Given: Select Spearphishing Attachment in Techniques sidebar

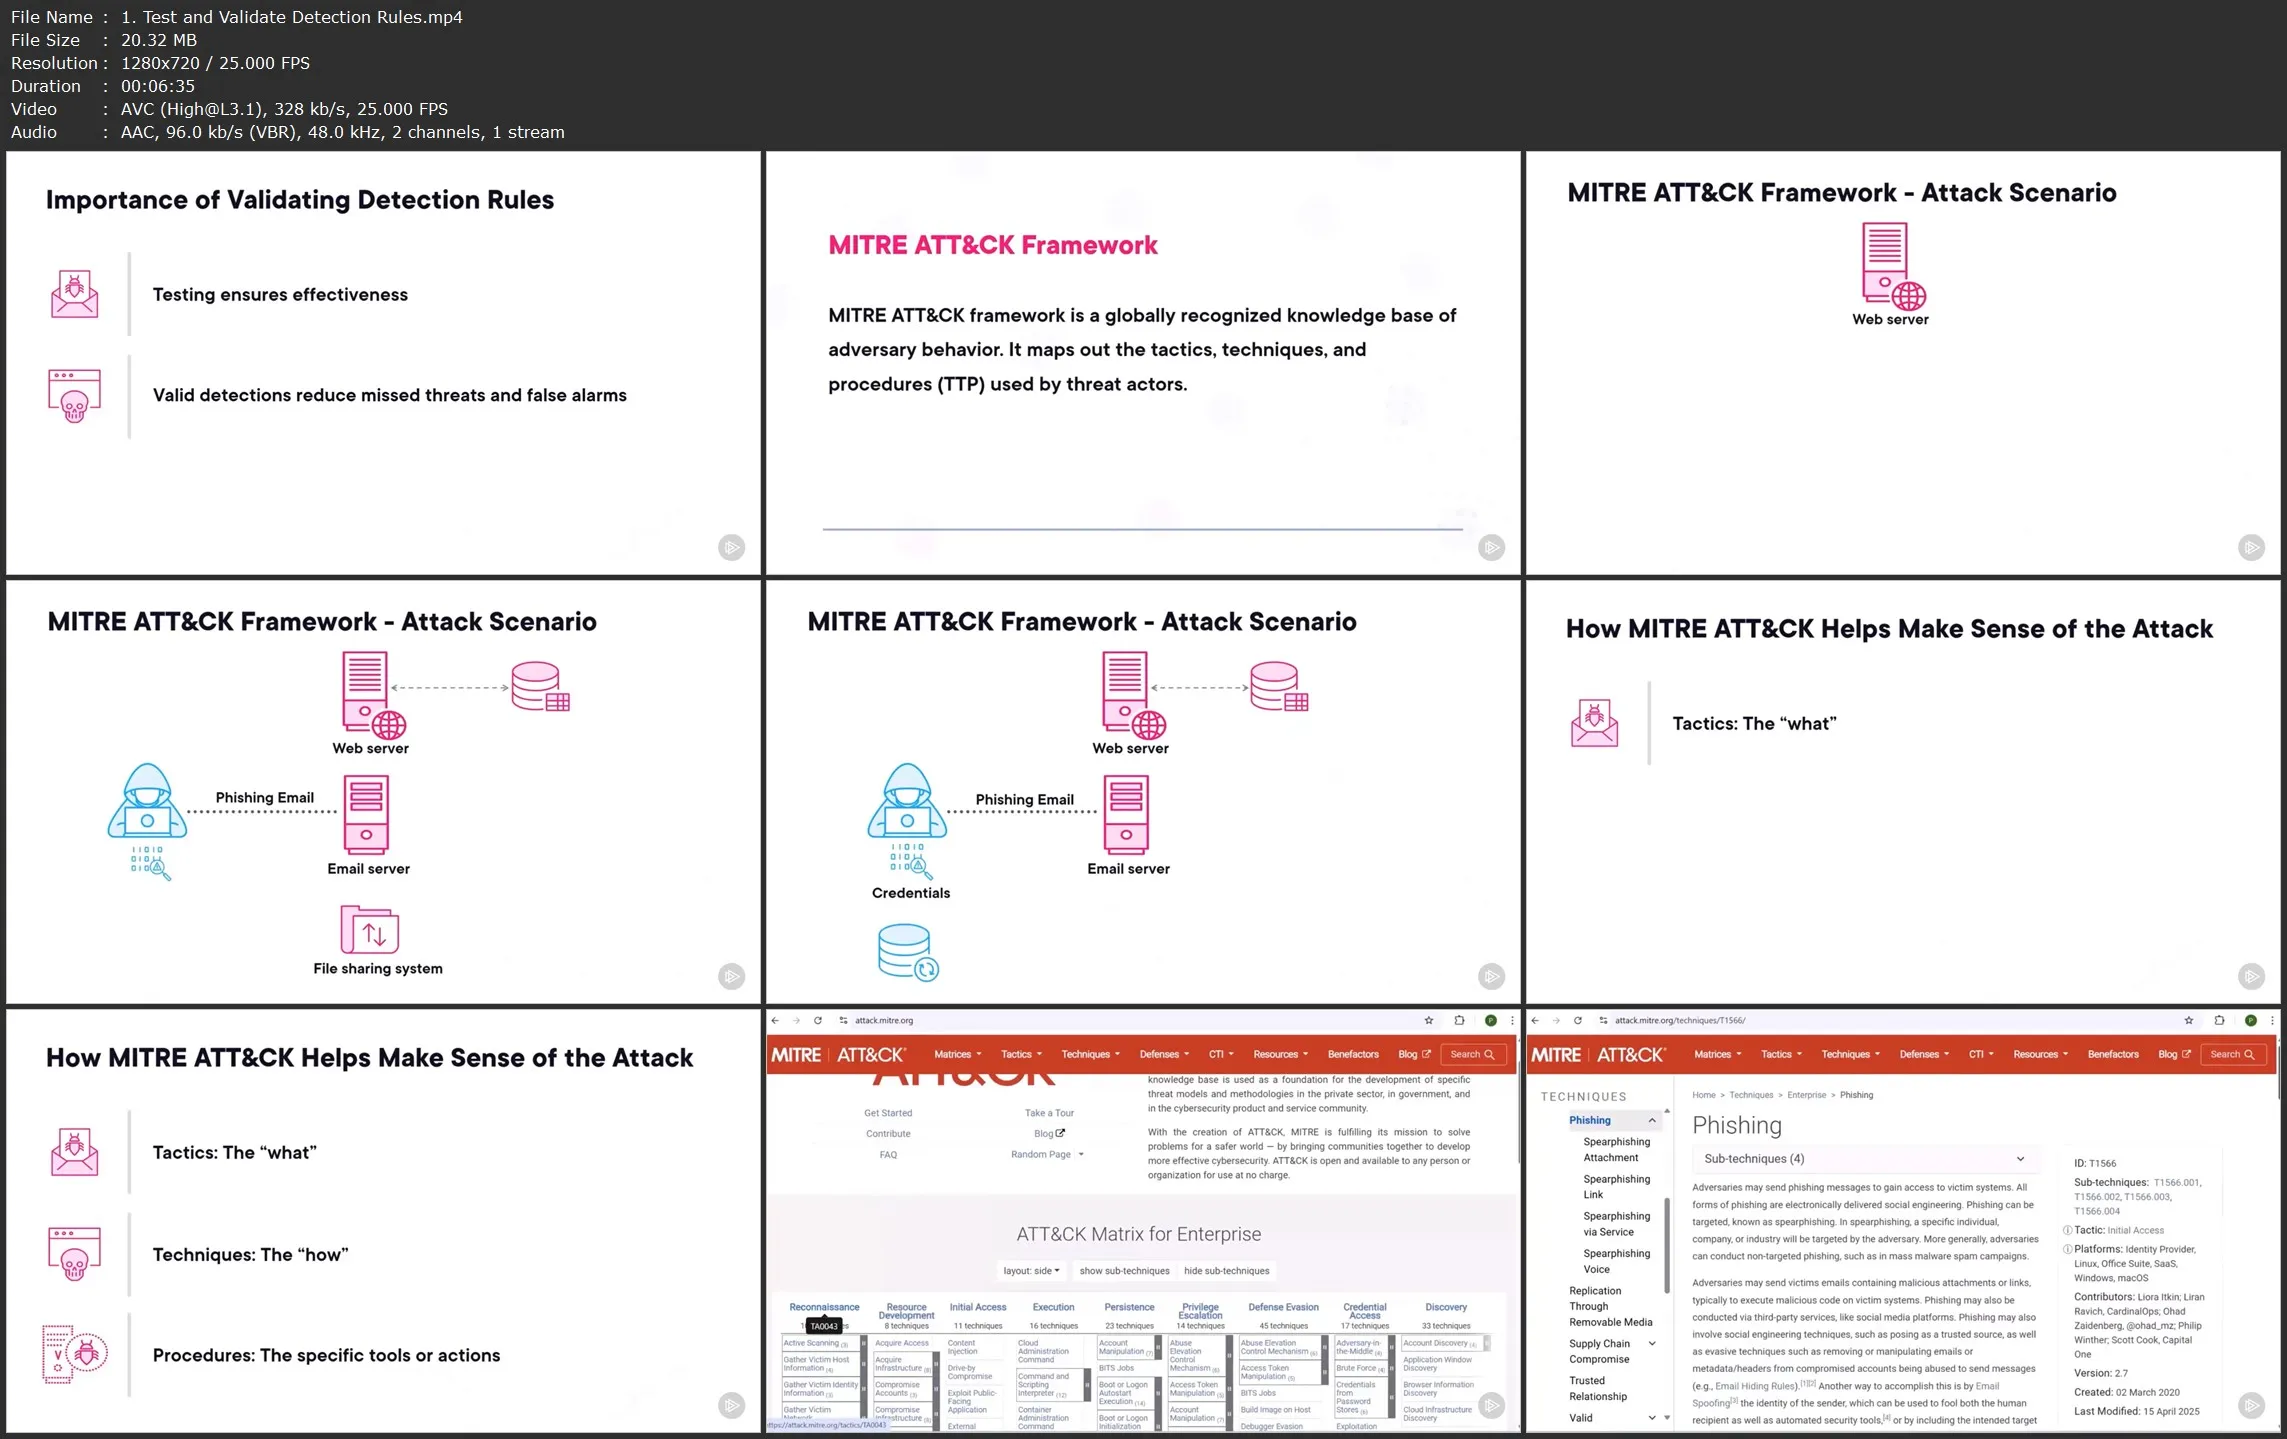Looking at the screenshot, I should point(1616,1150).
